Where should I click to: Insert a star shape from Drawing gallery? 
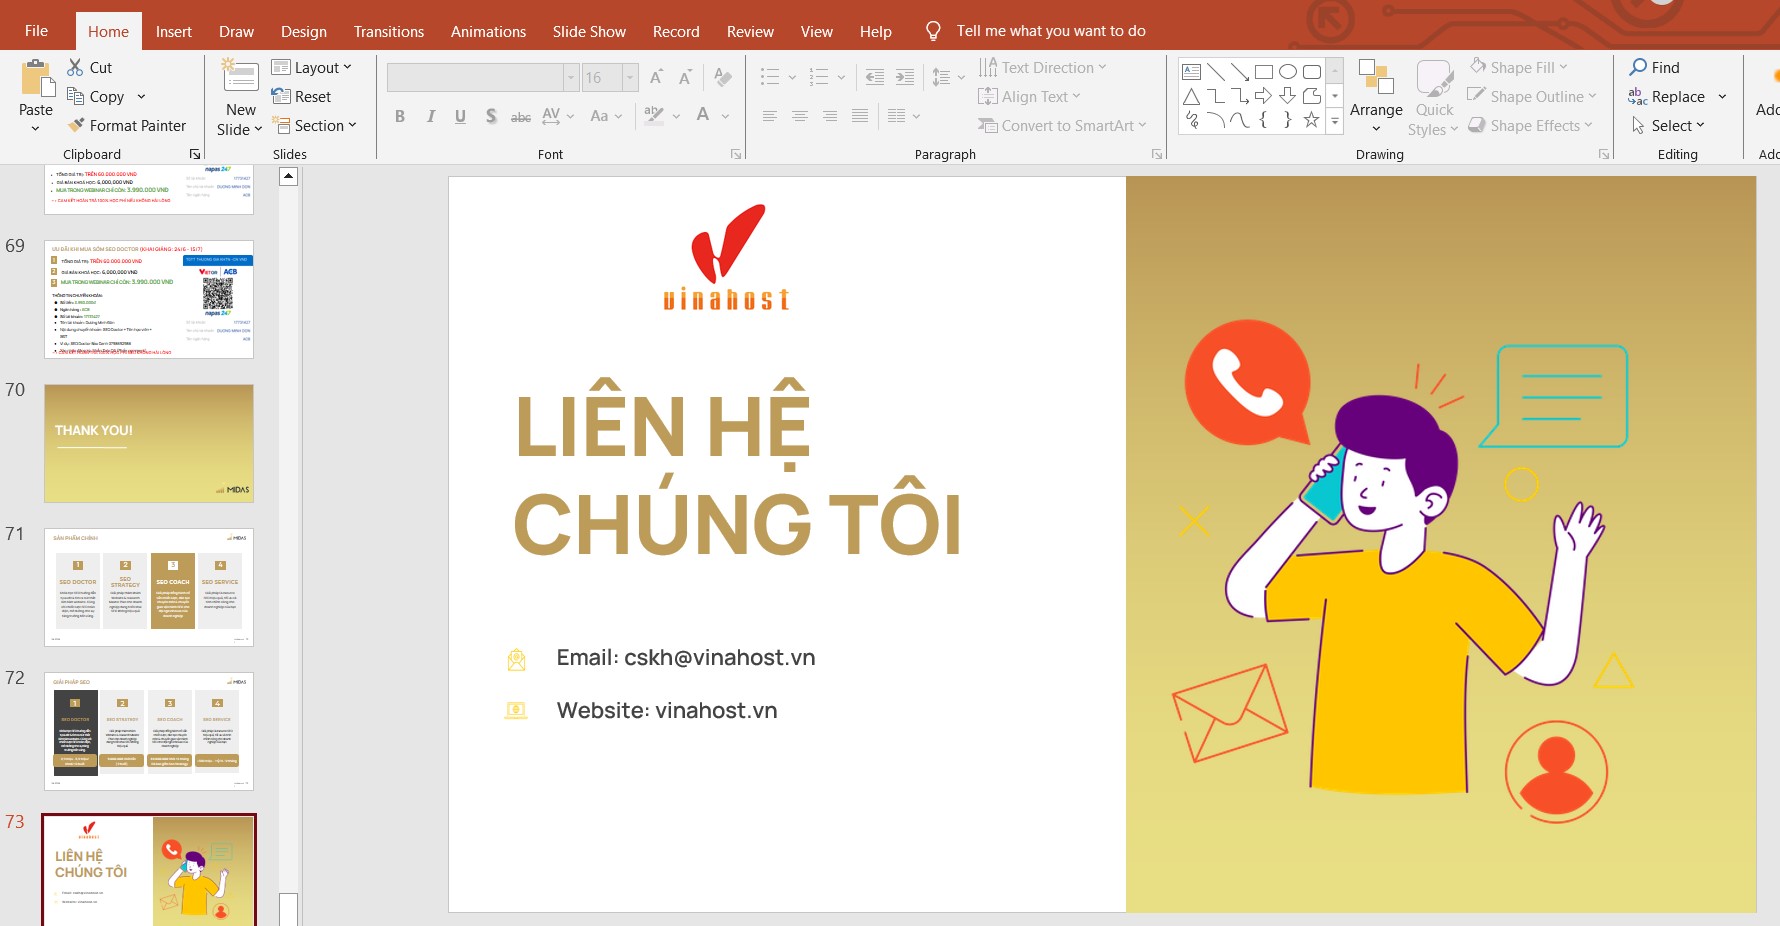pos(1311,119)
